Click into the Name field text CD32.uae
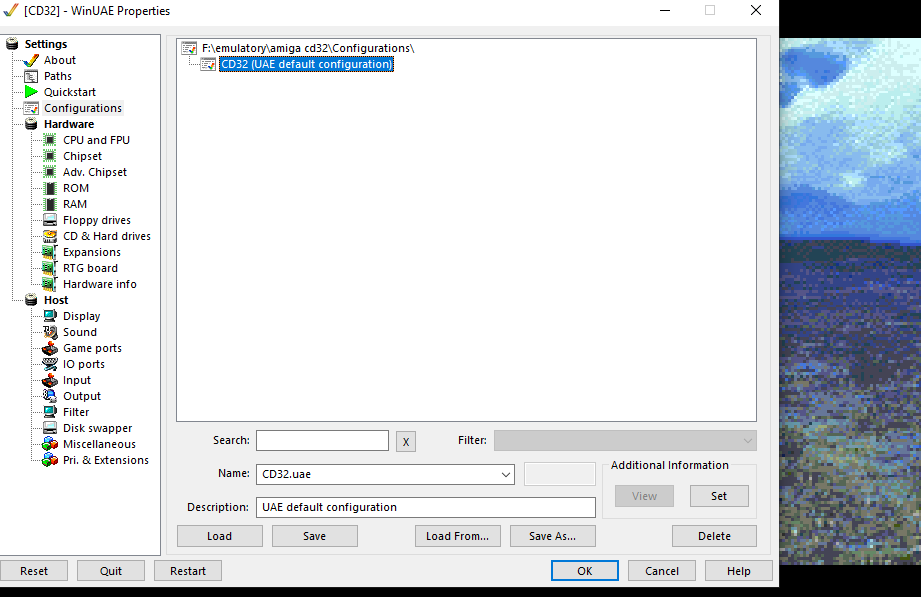Viewport: 921px width, 597px height. pos(286,474)
